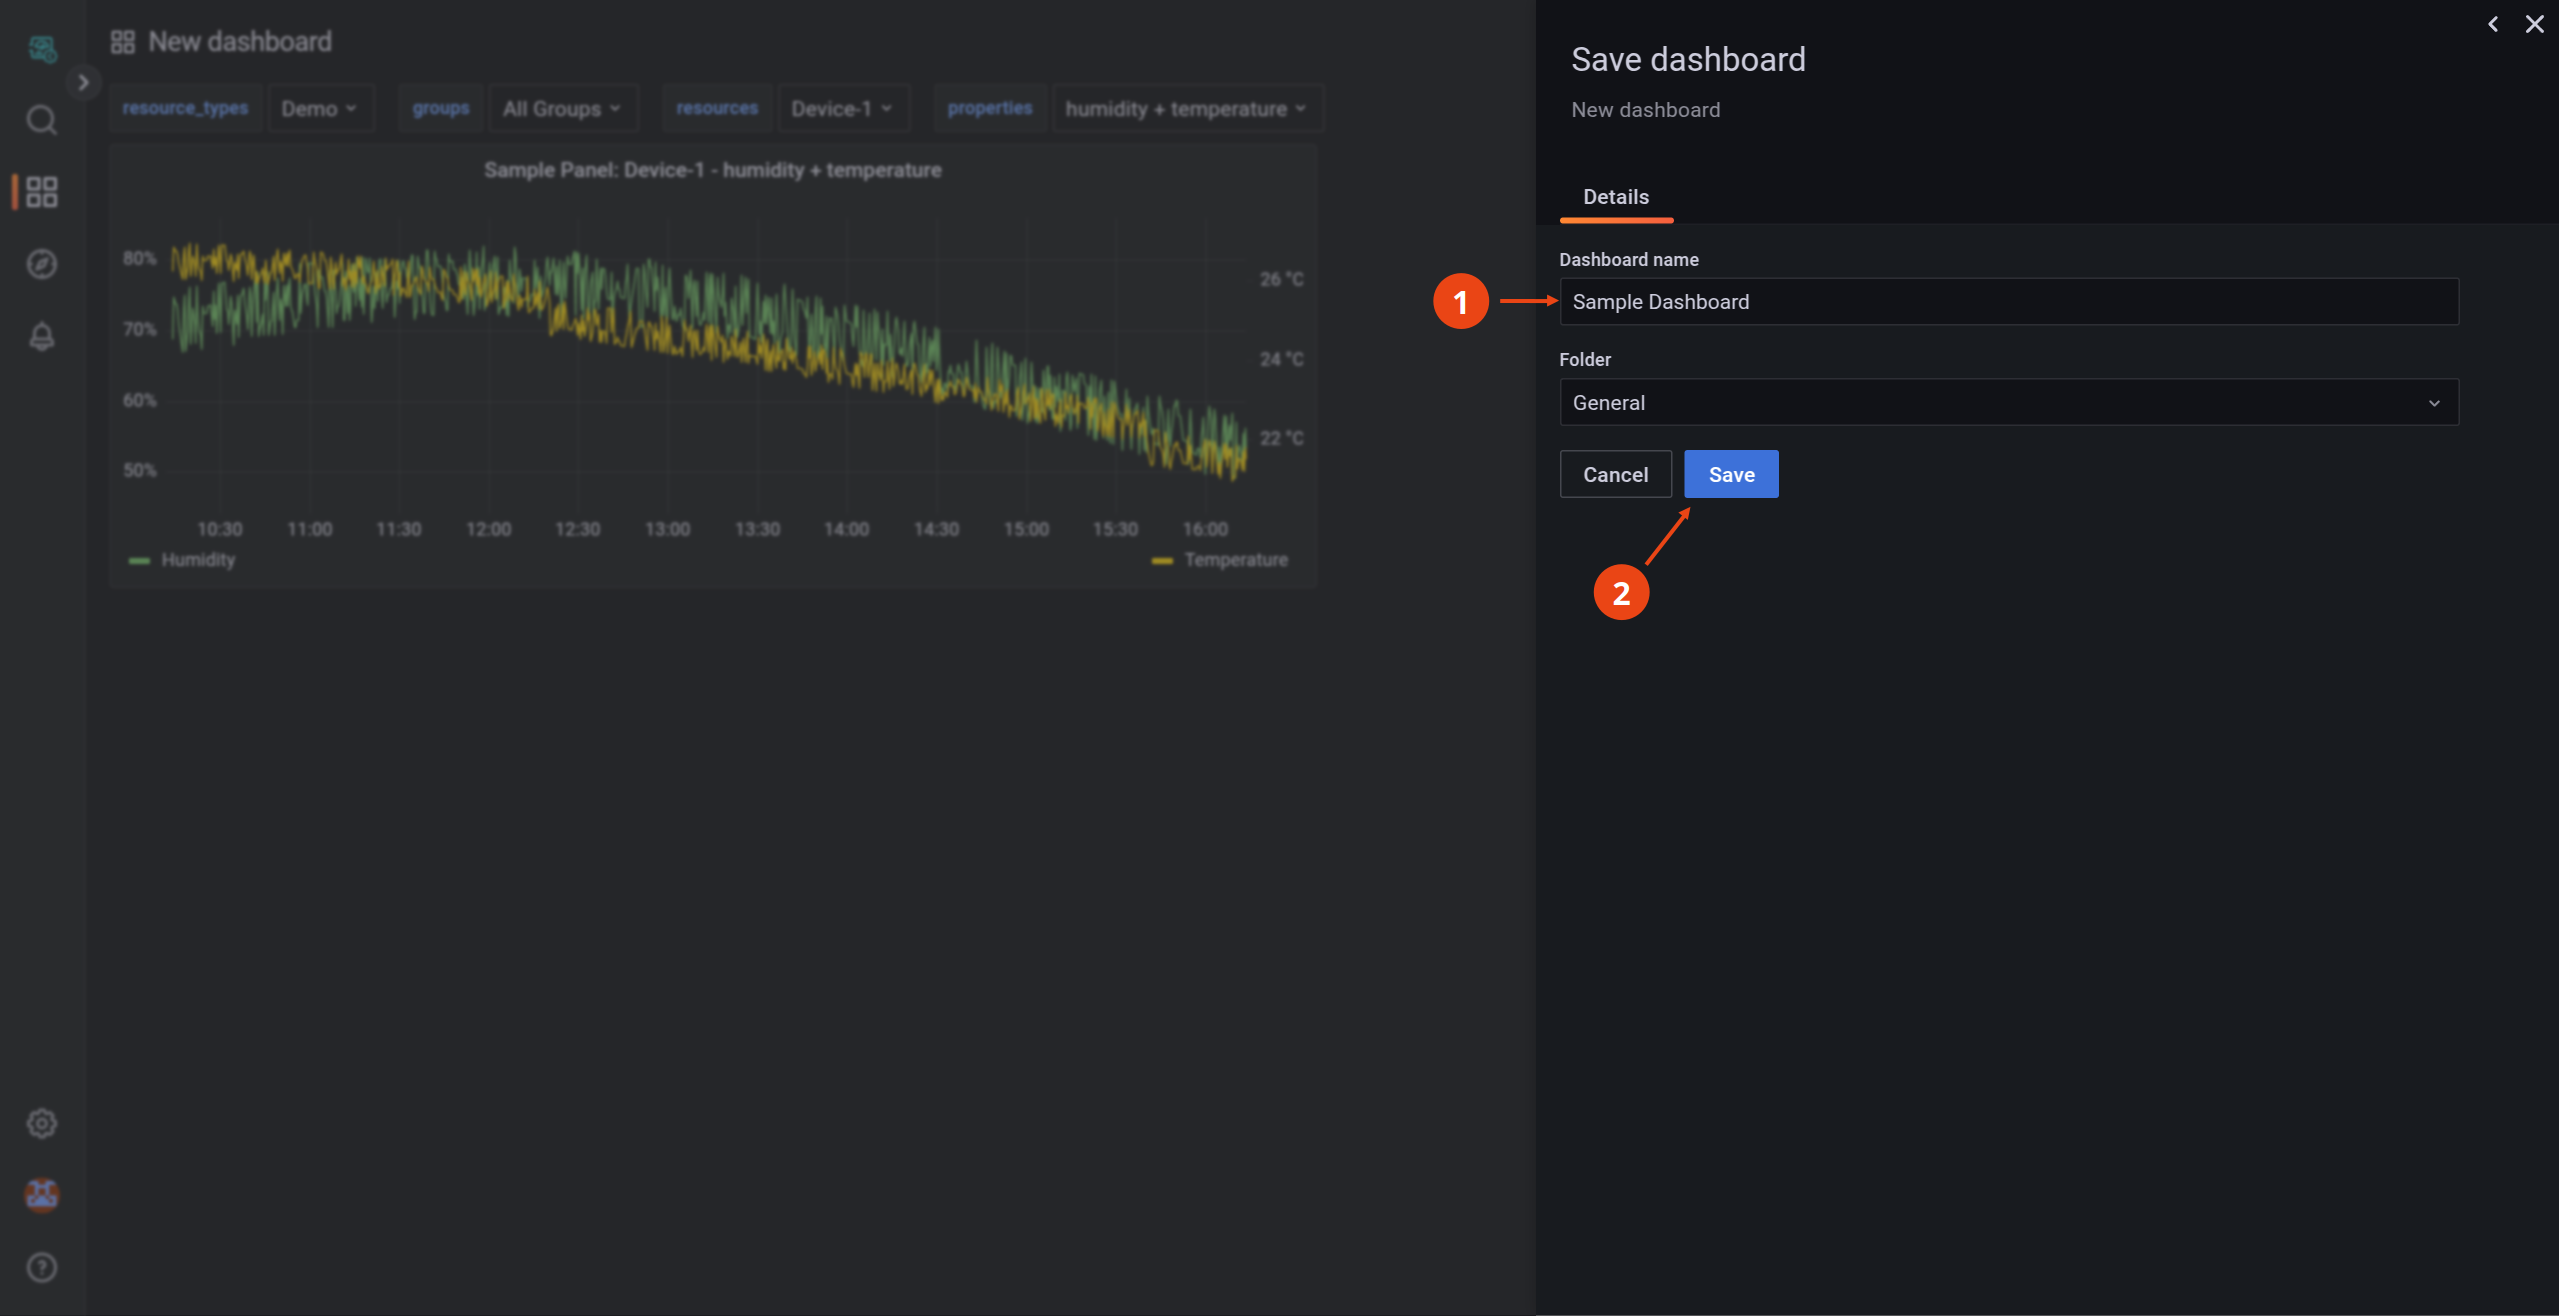Viewport: 2559px width, 1316px height.
Task: Open the Device-1 resources dropdown
Action: [x=842, y=107]
